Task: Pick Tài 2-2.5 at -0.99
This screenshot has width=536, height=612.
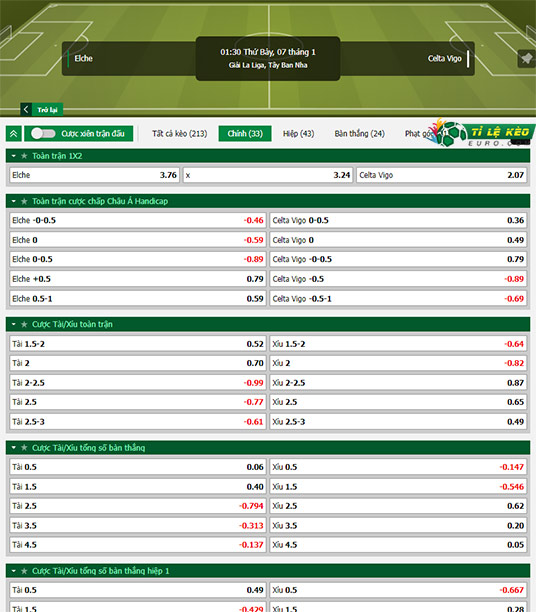Action: (138, 382)
